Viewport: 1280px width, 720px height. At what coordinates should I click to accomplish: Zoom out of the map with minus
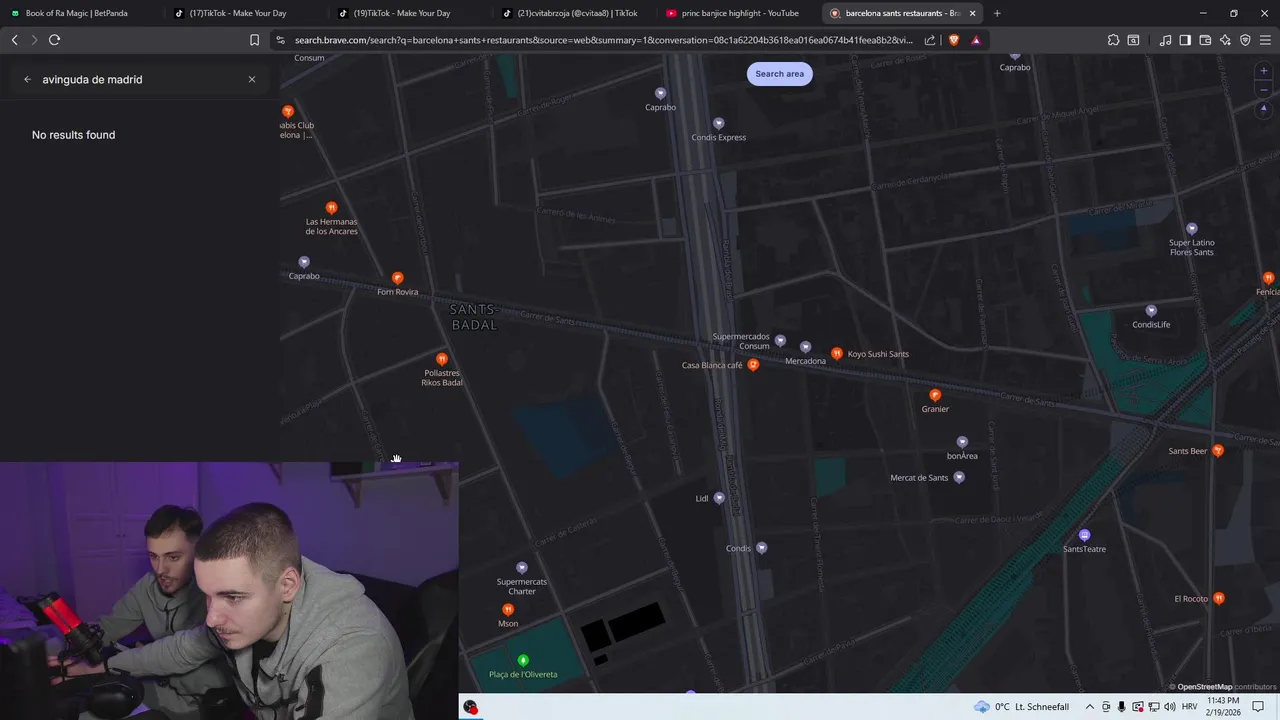tap(1264, 90)
